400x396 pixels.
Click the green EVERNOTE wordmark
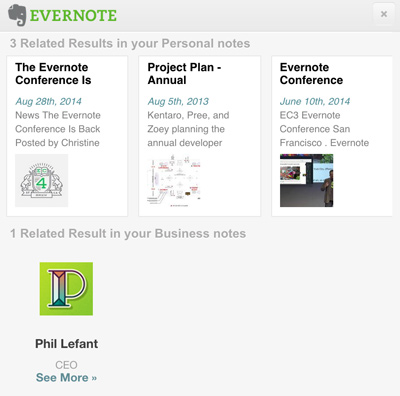coord(73,16)
